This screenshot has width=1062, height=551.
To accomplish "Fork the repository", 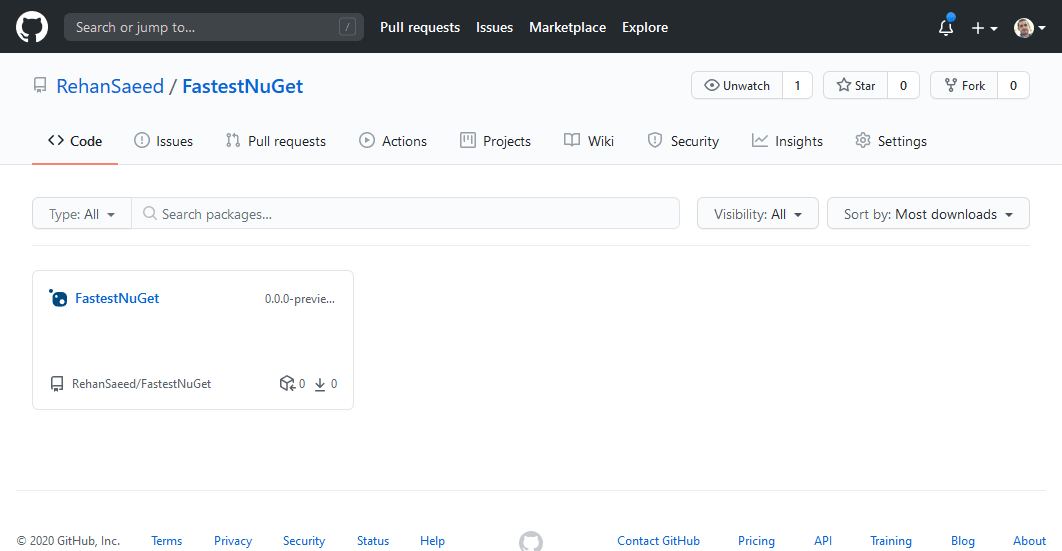I will coord(964,85).
